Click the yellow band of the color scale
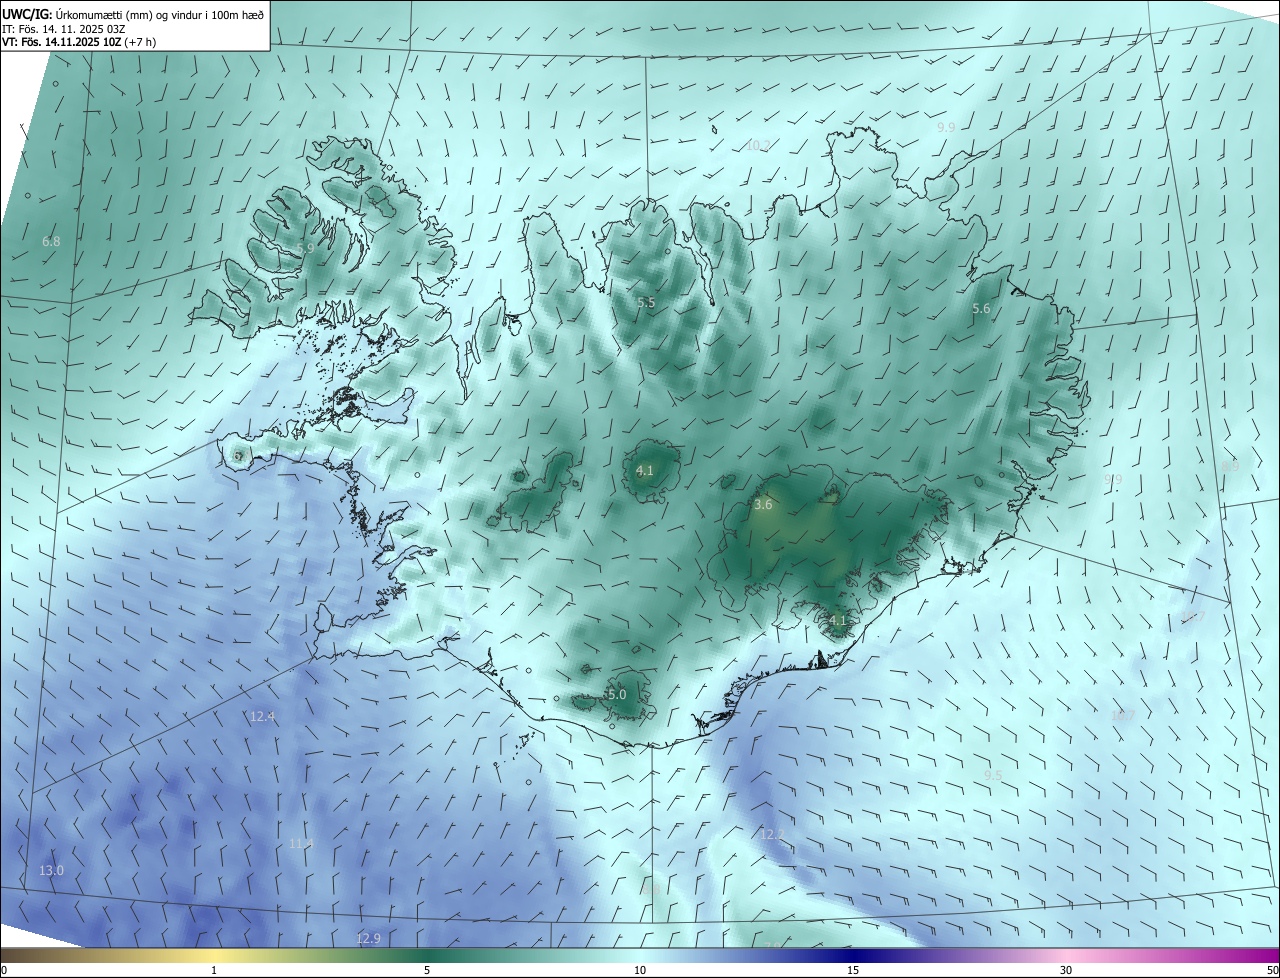The width and height of the screenshot is (1280, 978). tap(213, 955)
